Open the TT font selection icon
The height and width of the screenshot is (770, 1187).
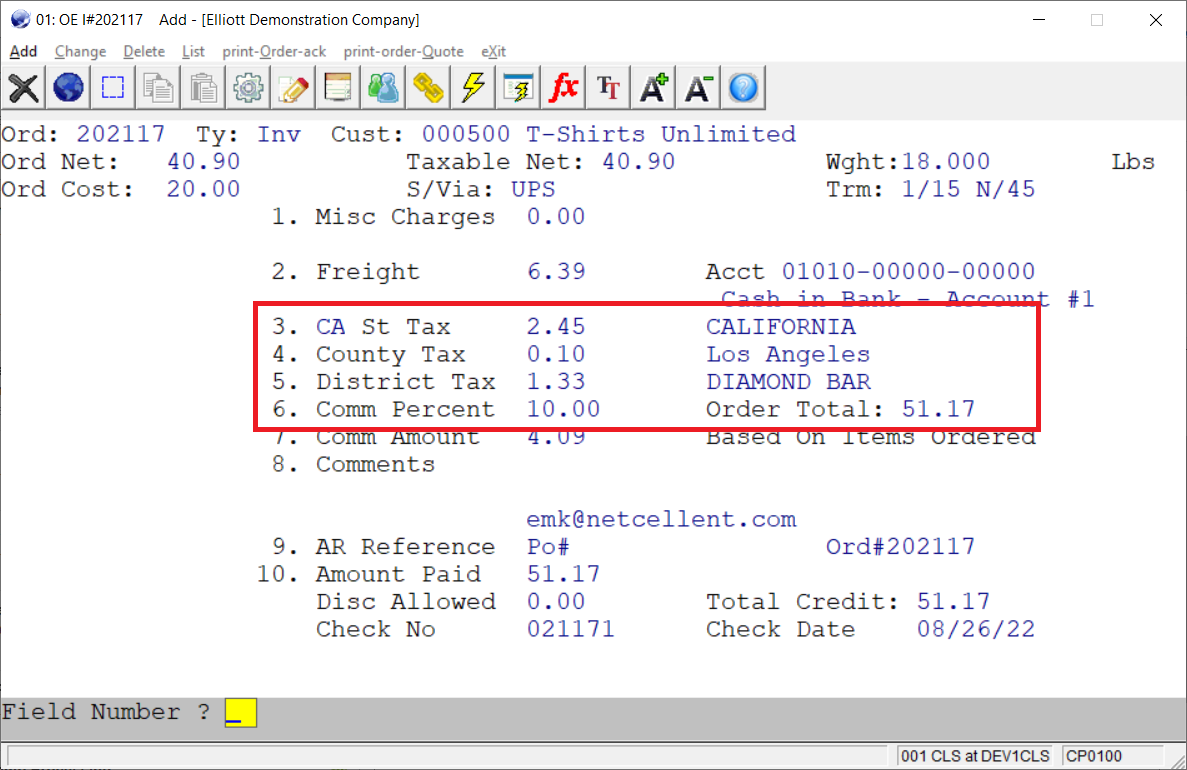[x=608, y=88]
